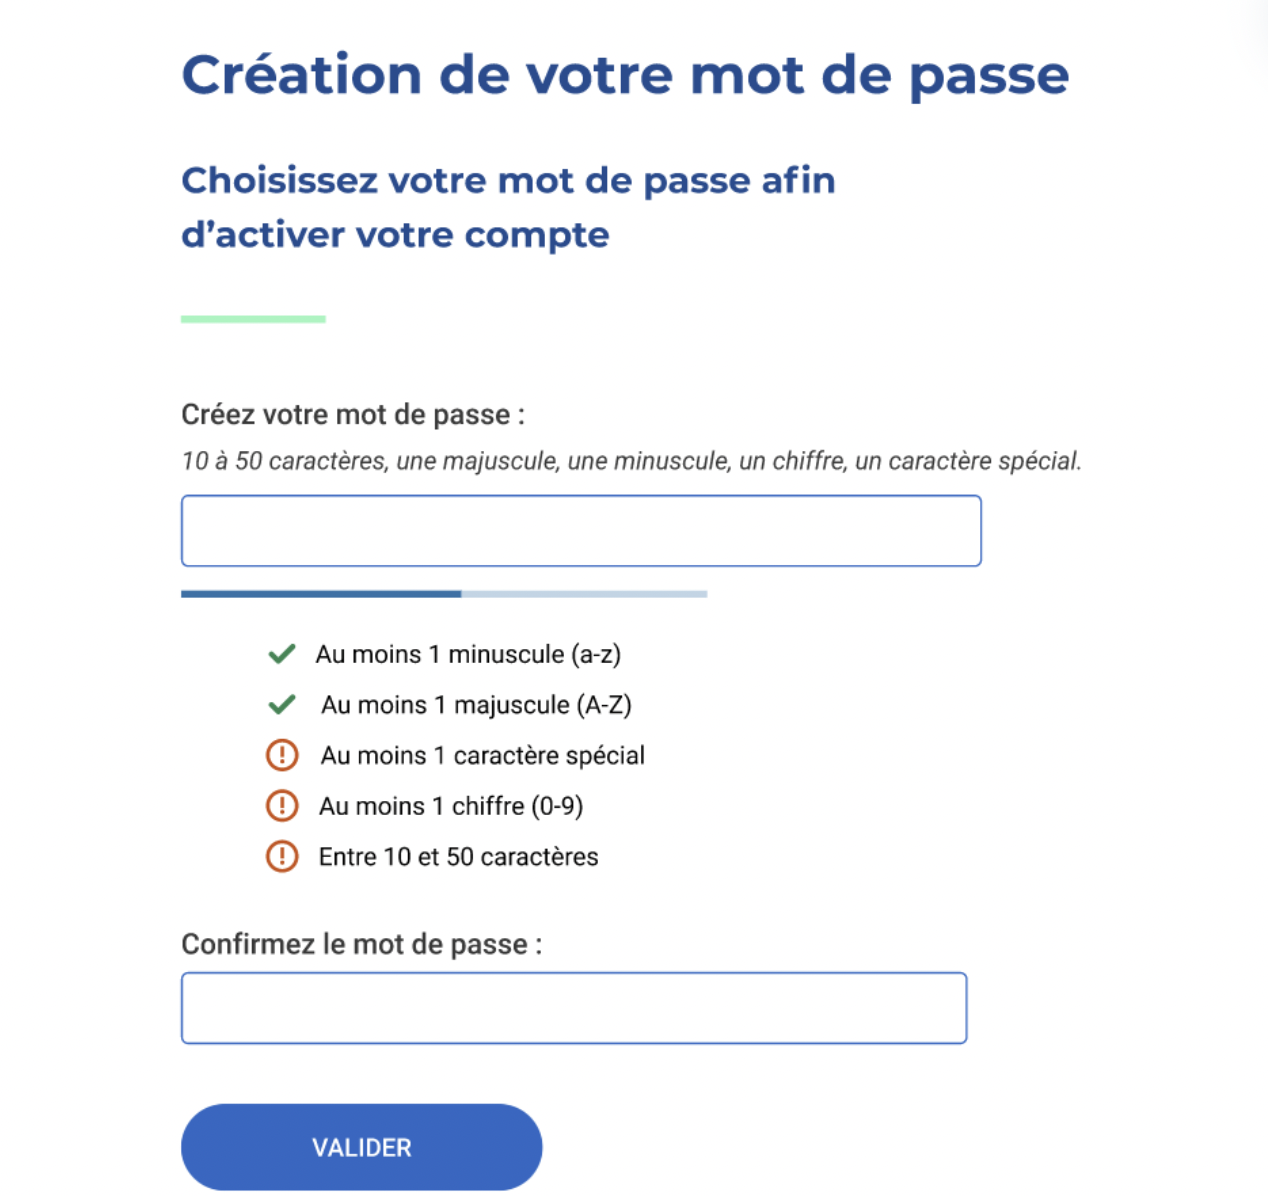Select the password creation input field
The image size is (1268, 1196).
point(581,530)
